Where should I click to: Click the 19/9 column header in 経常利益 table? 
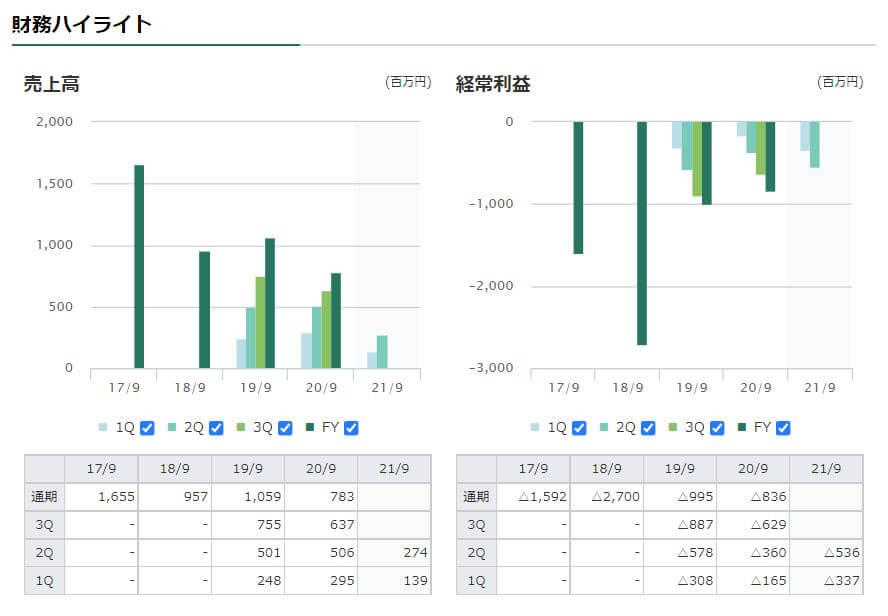[x=680, y=469]
